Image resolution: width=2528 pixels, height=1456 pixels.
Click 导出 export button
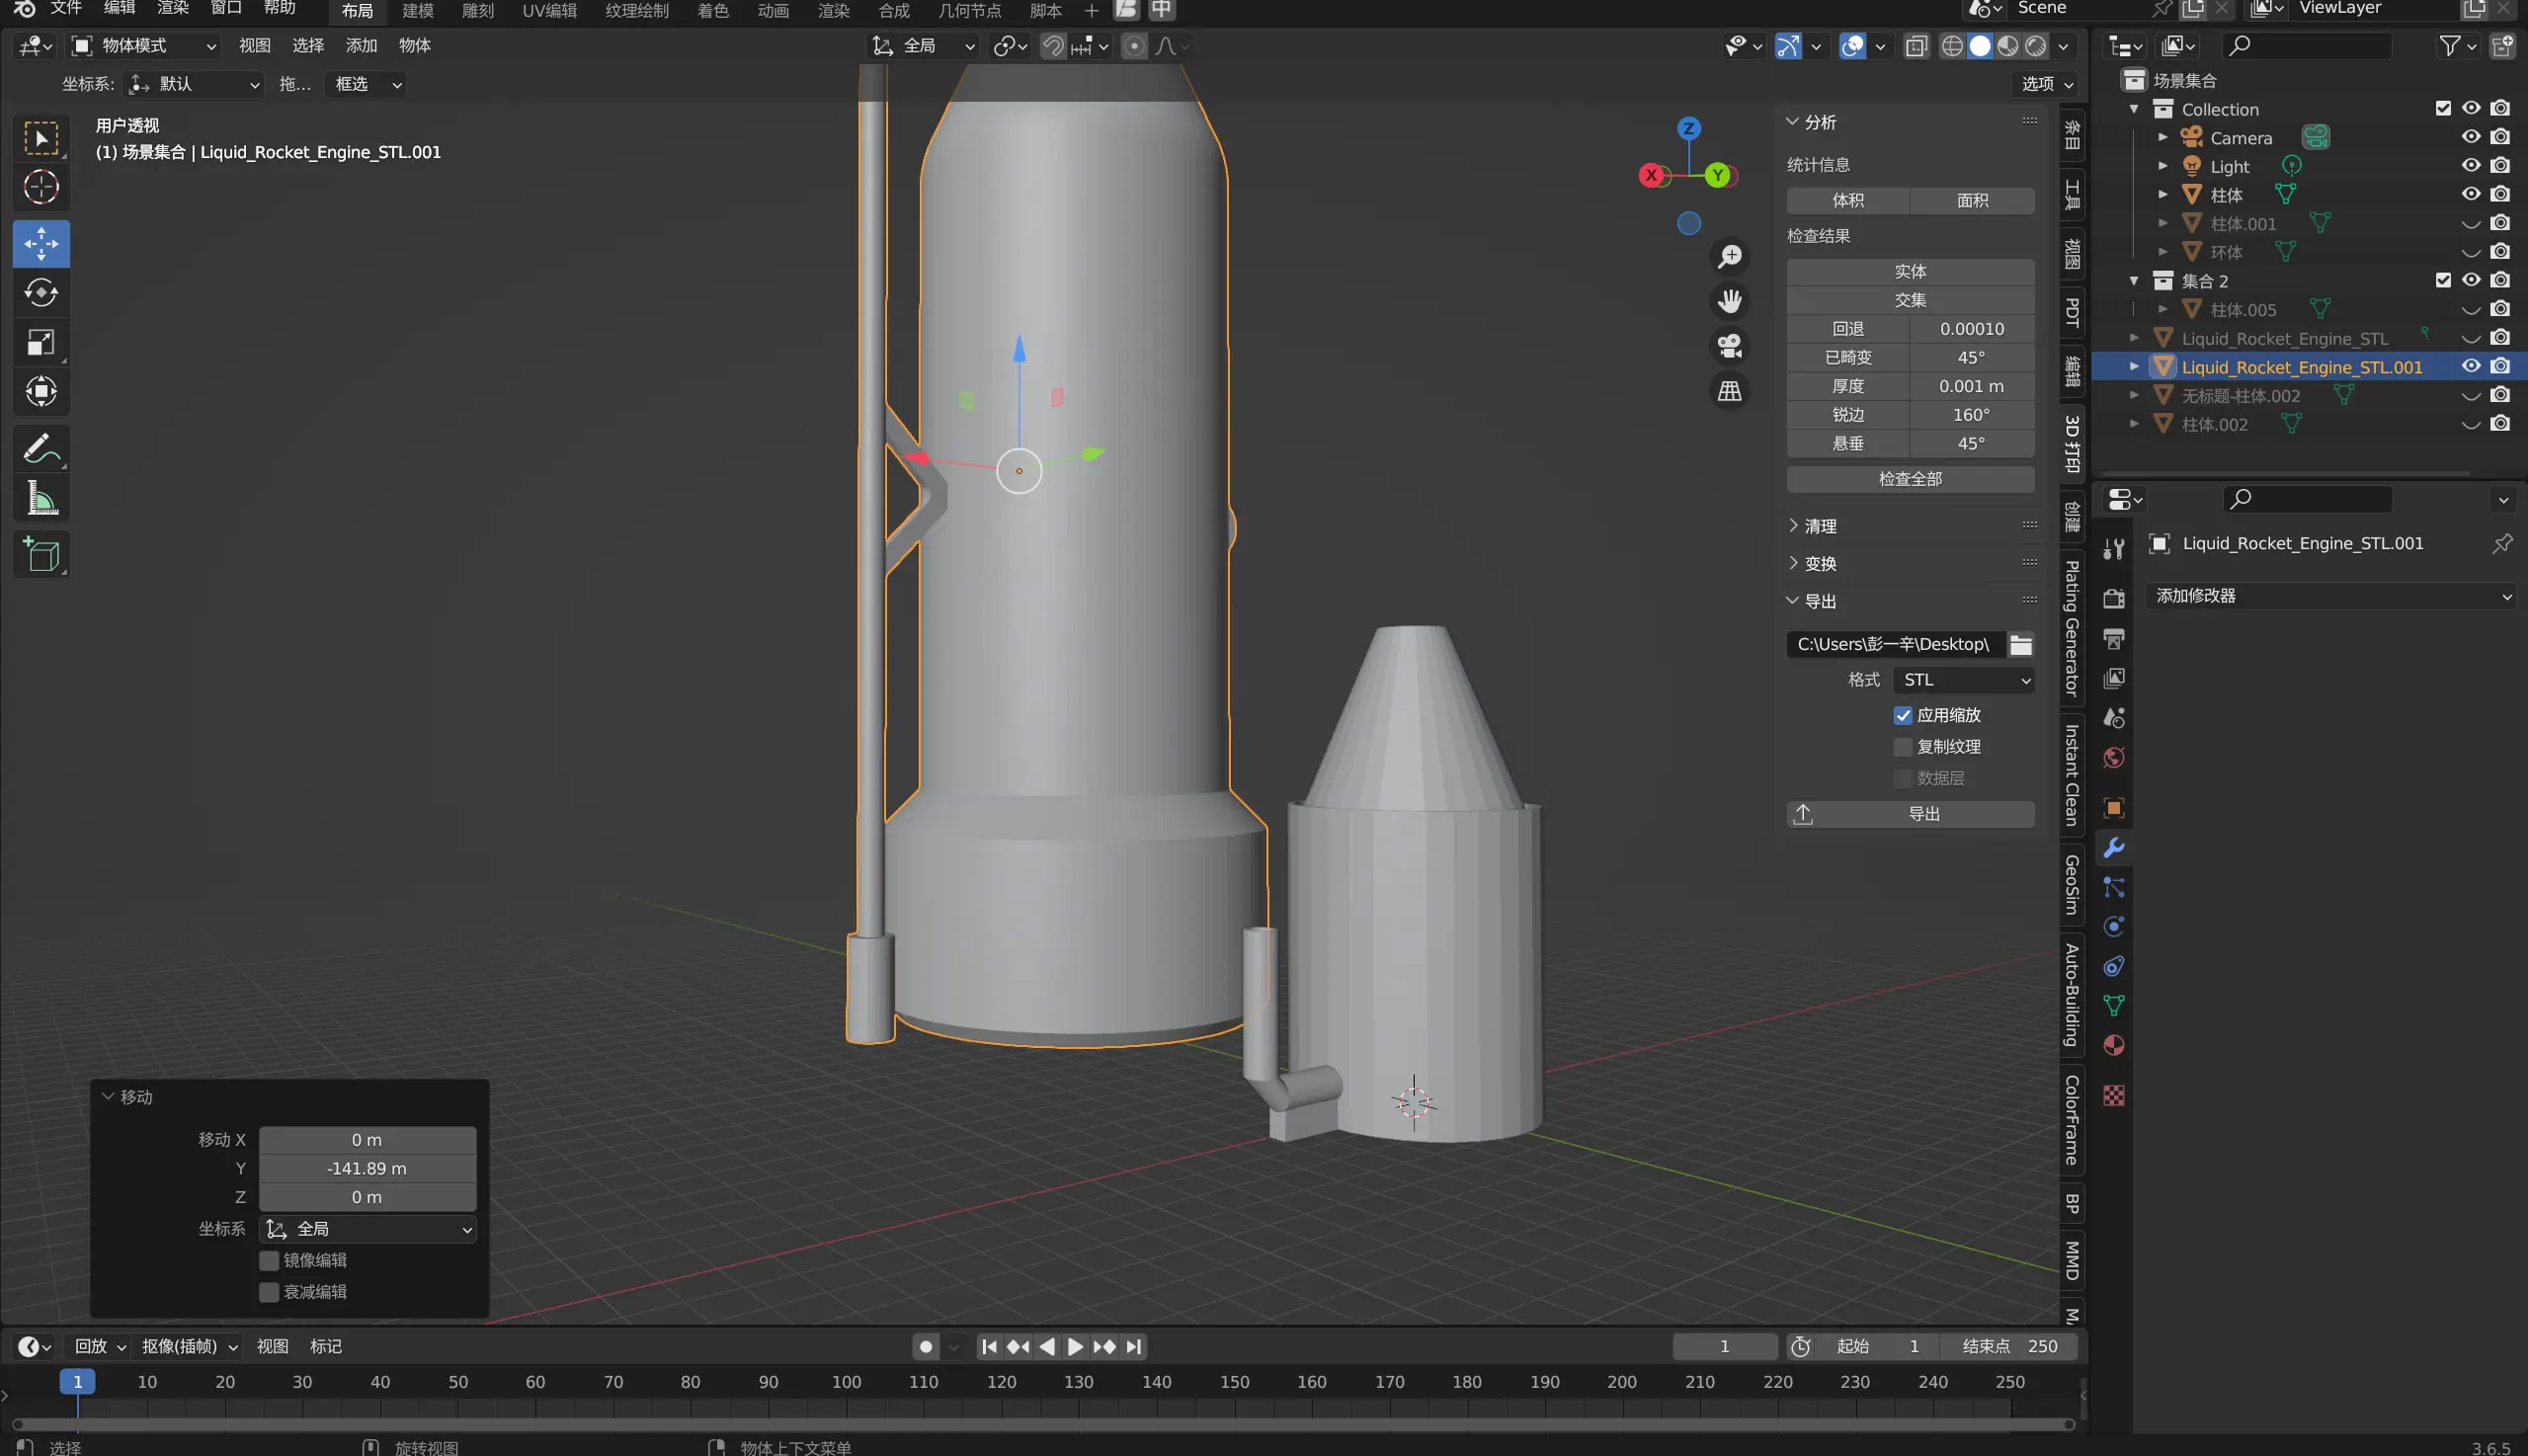coord(1910,815)
